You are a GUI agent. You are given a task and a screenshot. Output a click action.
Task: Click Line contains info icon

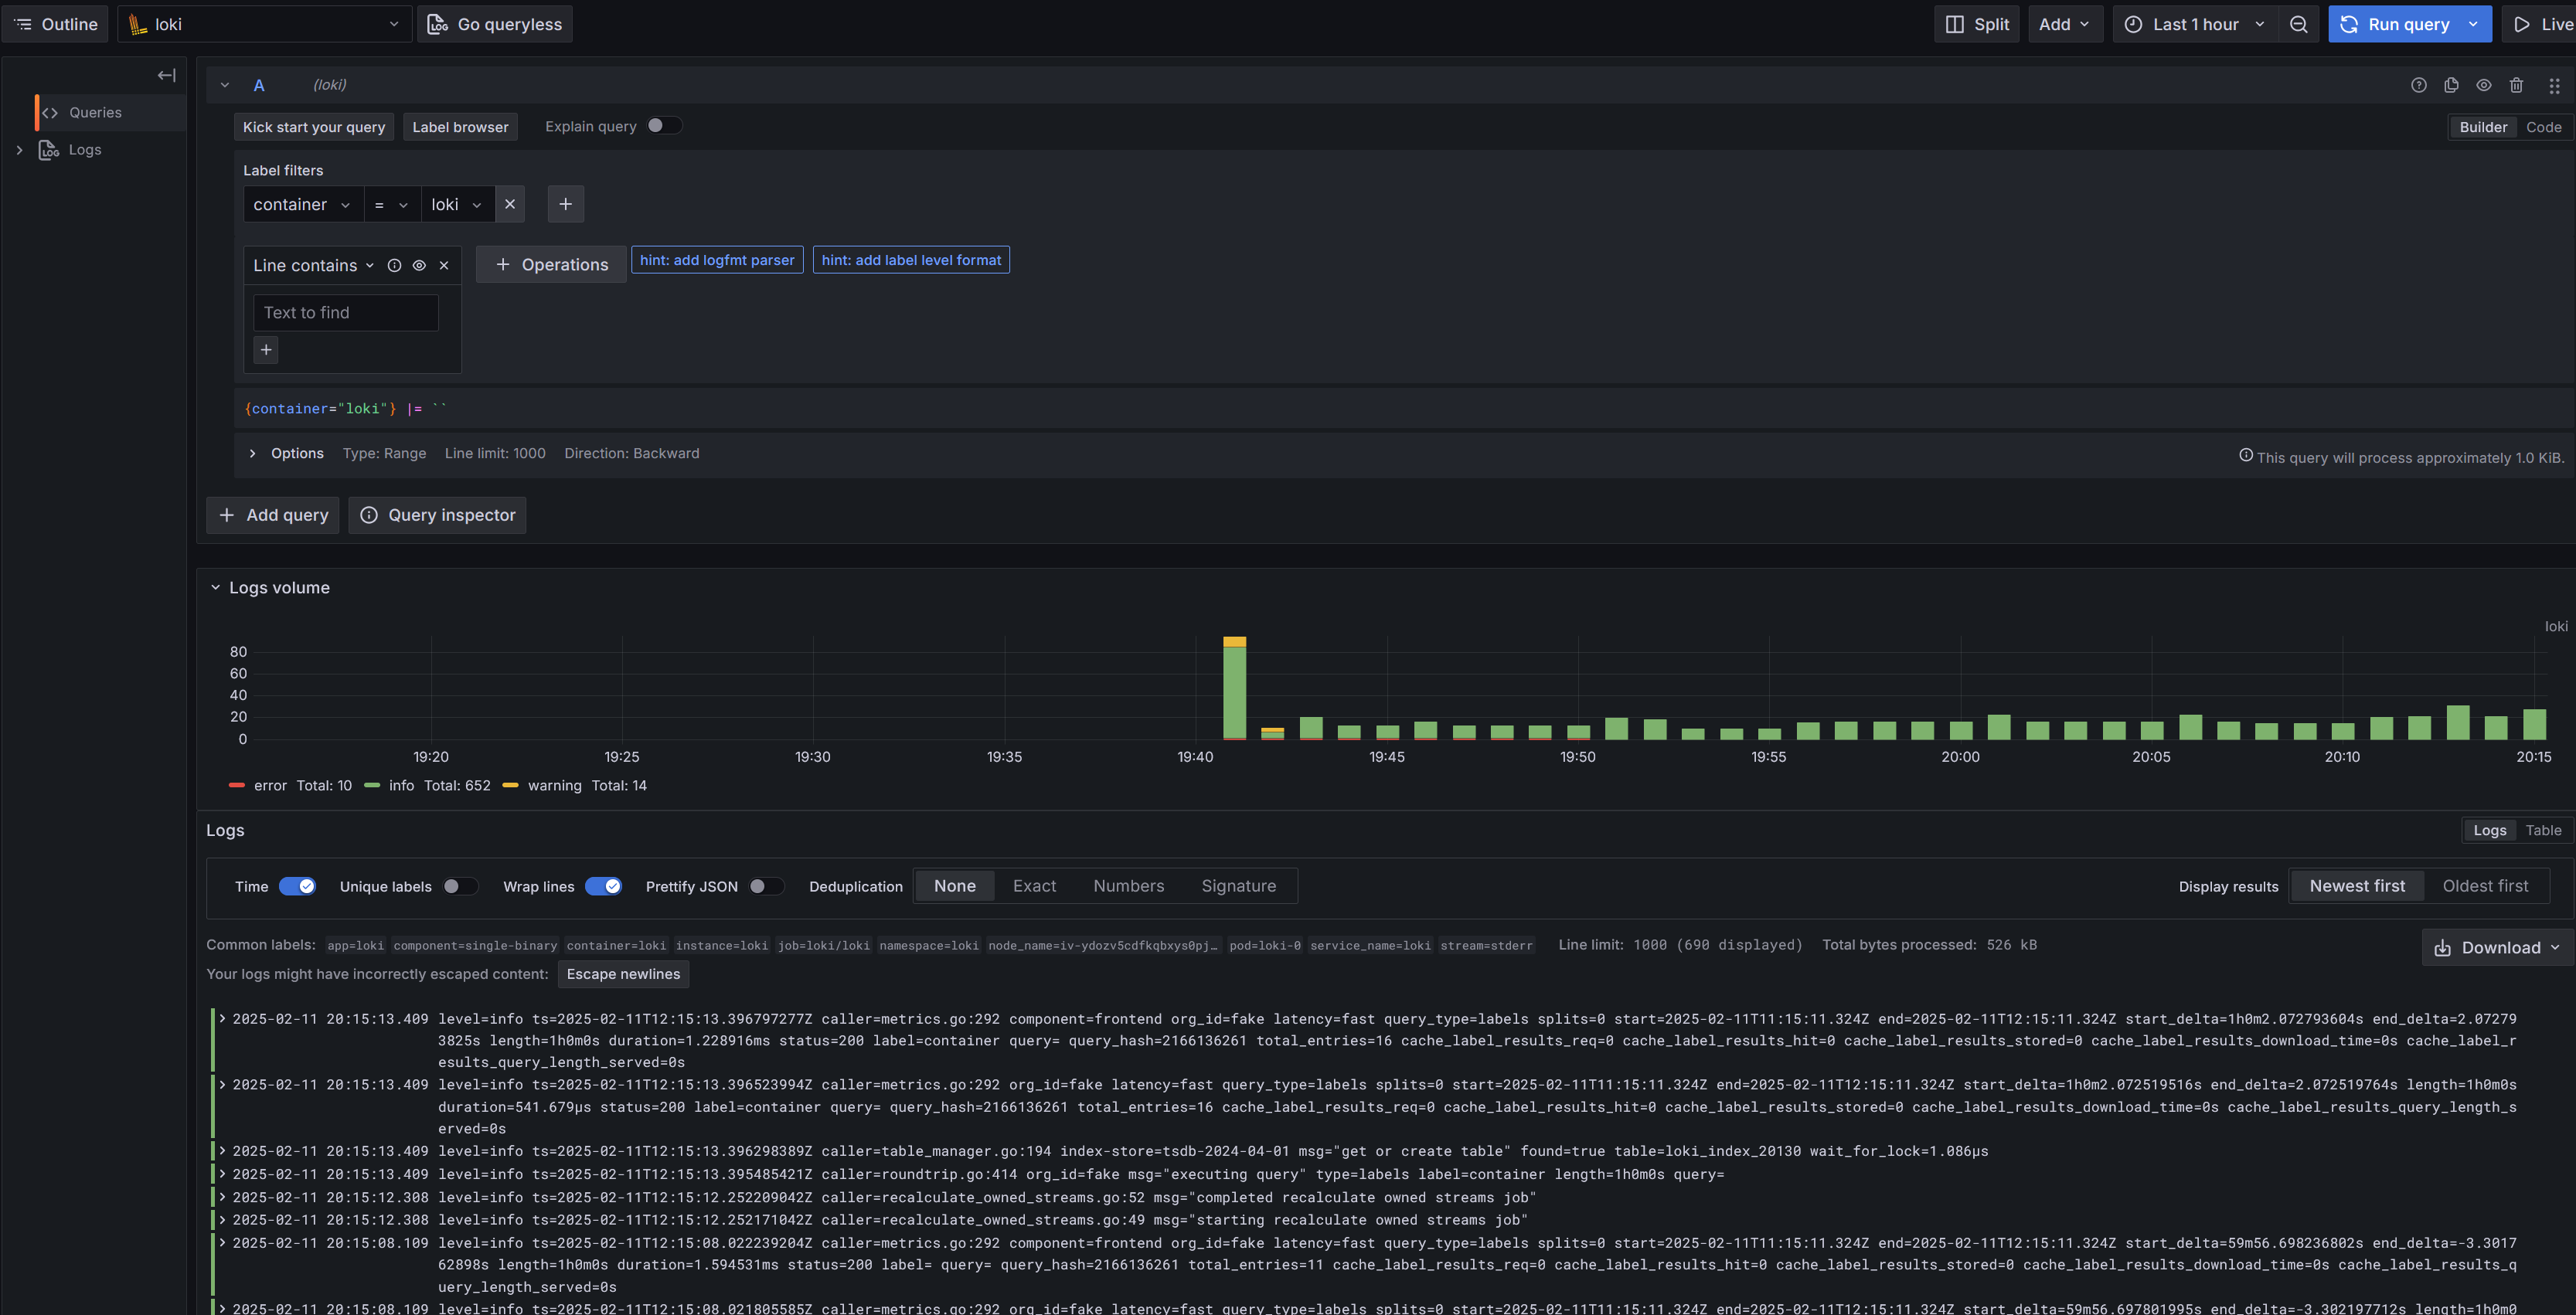pyautogui.click(x=394, y=265)
